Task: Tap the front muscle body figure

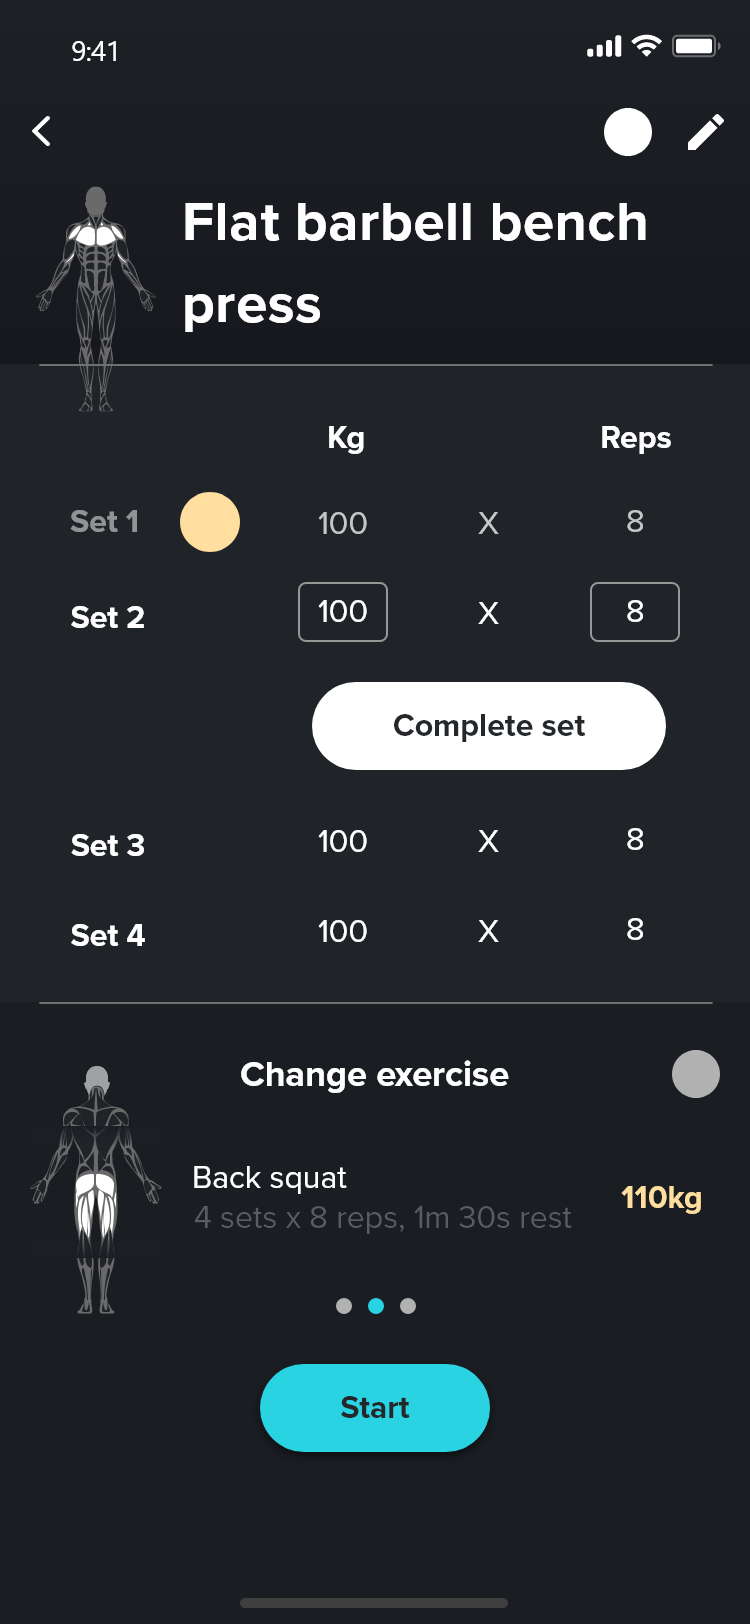Action: (96, 298)
